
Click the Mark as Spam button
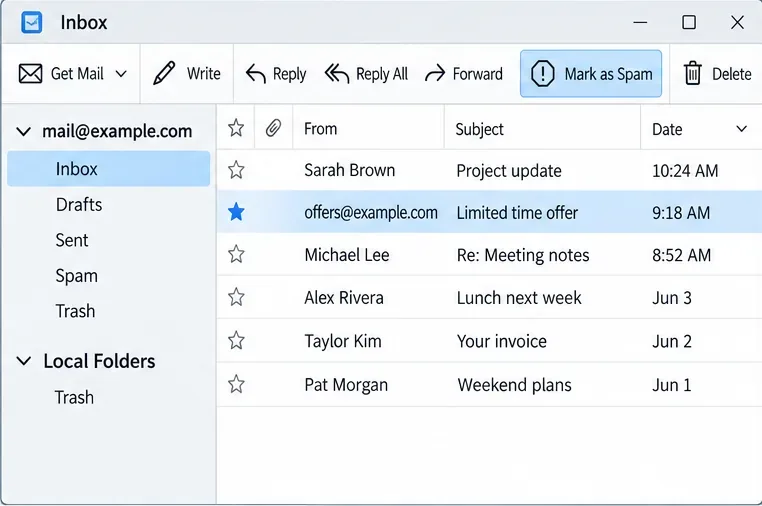click(x=591, y=73)
